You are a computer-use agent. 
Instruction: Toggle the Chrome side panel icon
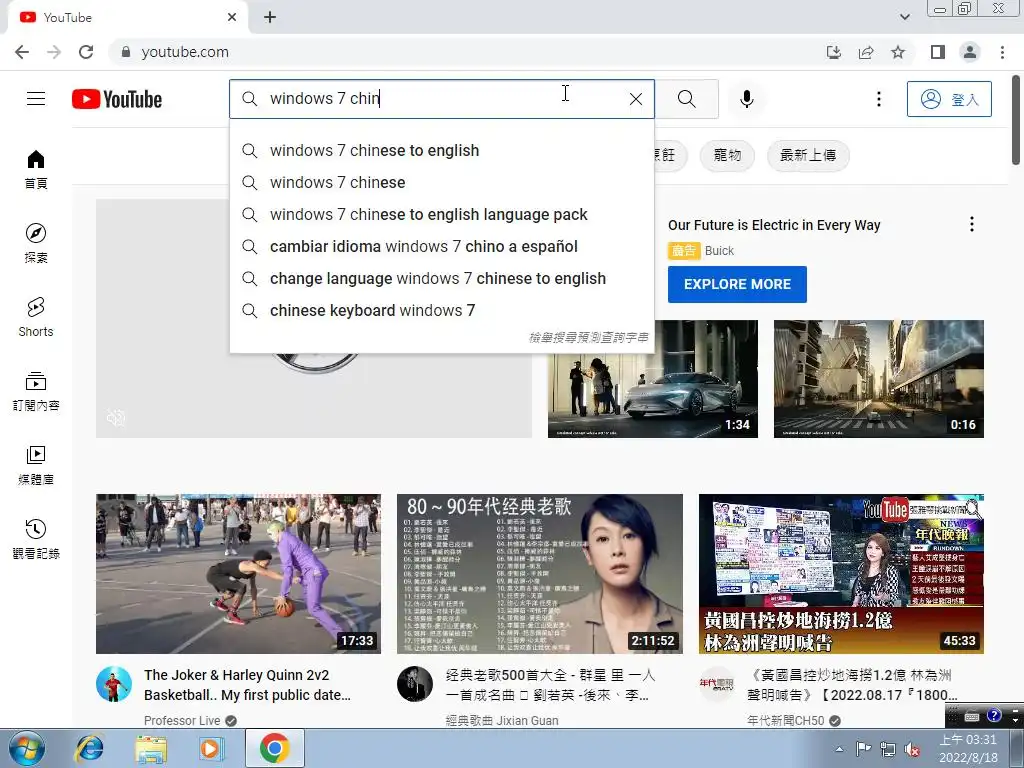pos(938,52)
